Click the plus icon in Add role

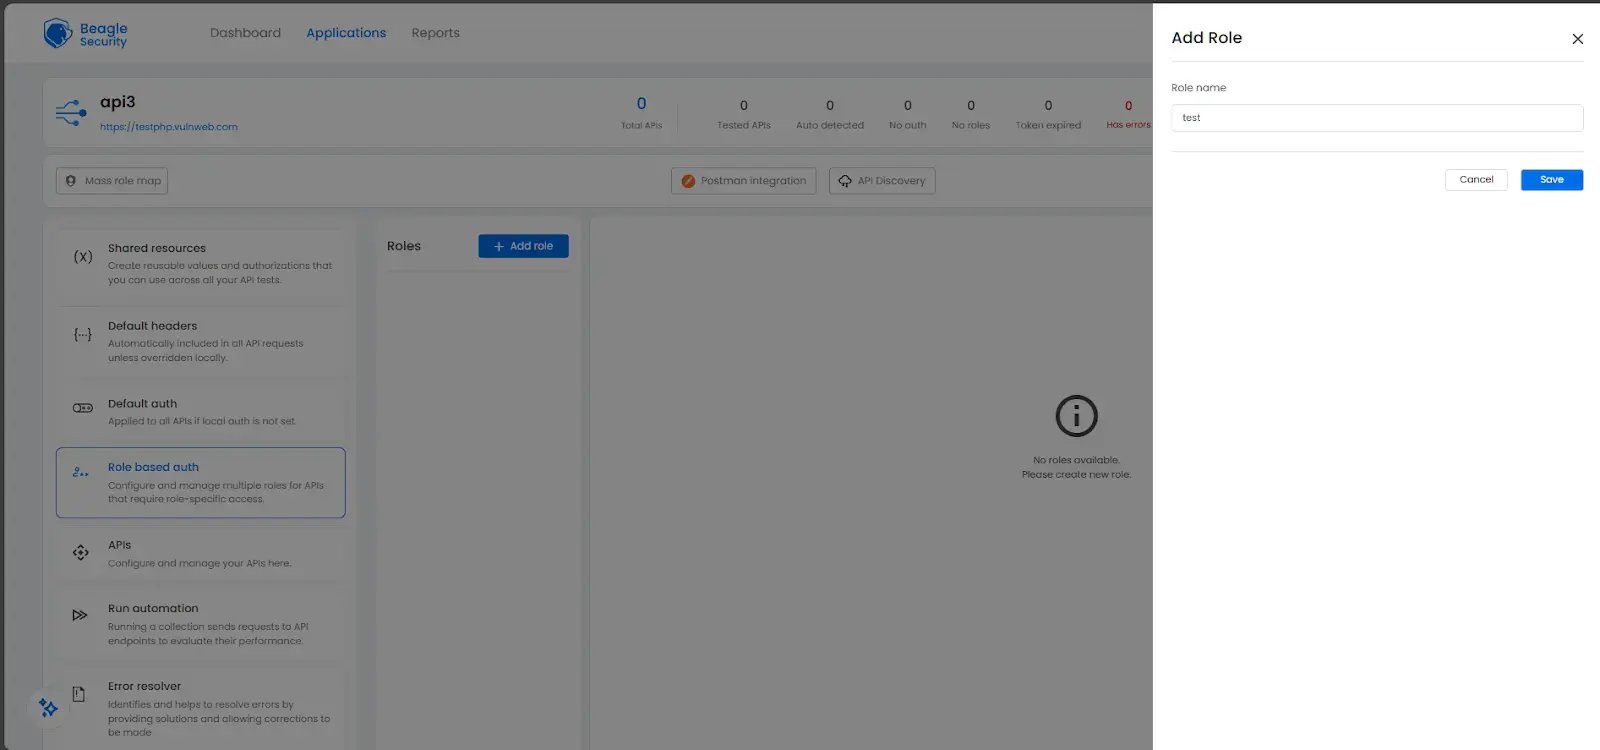(499, 246)
